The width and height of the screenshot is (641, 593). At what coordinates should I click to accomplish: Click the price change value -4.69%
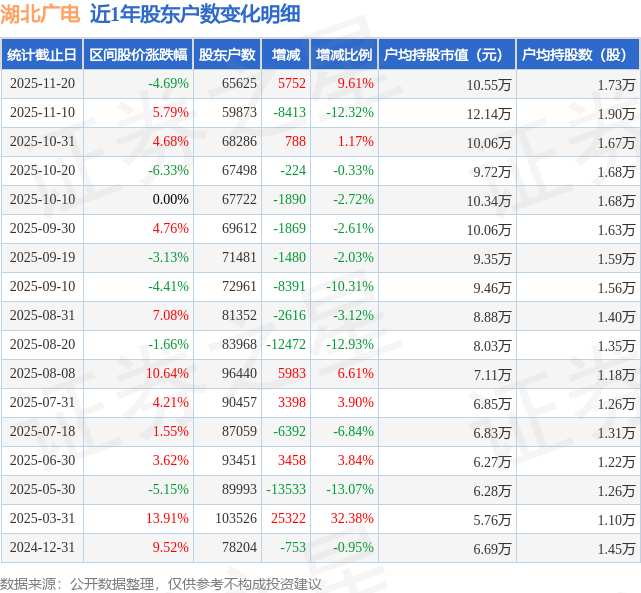pos(168,83)
